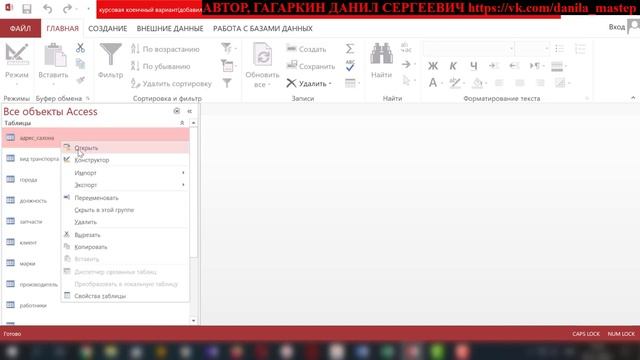The width and height of the screenshot is (640, 360).
Task: Click the fill color bucket icon
Action: click(477, 83)
